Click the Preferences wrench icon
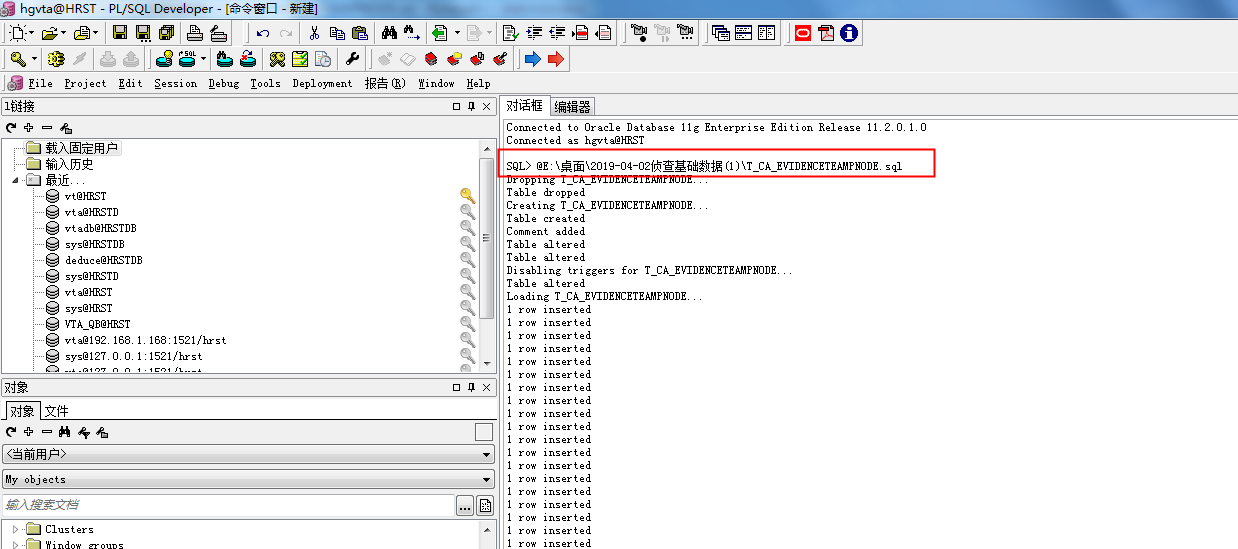The image size is (1238, 549). click(x=353, y=59)
